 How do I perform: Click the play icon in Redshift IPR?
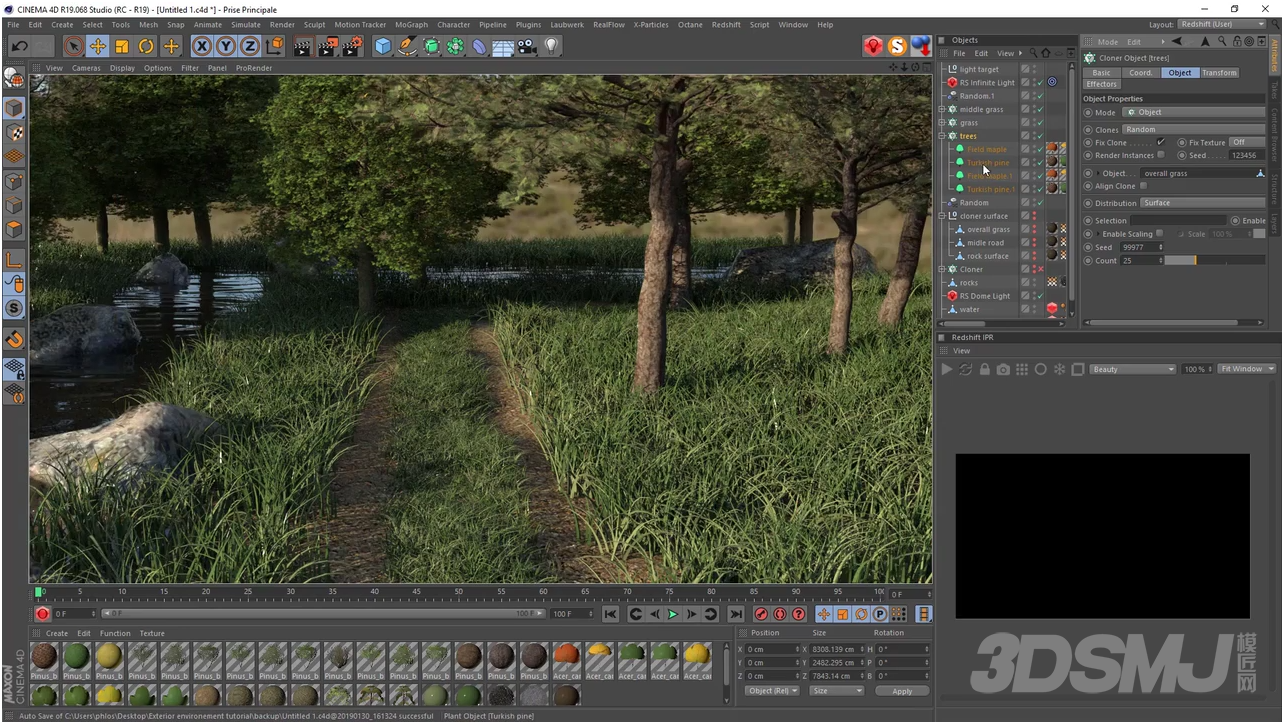tap(947, 369)
